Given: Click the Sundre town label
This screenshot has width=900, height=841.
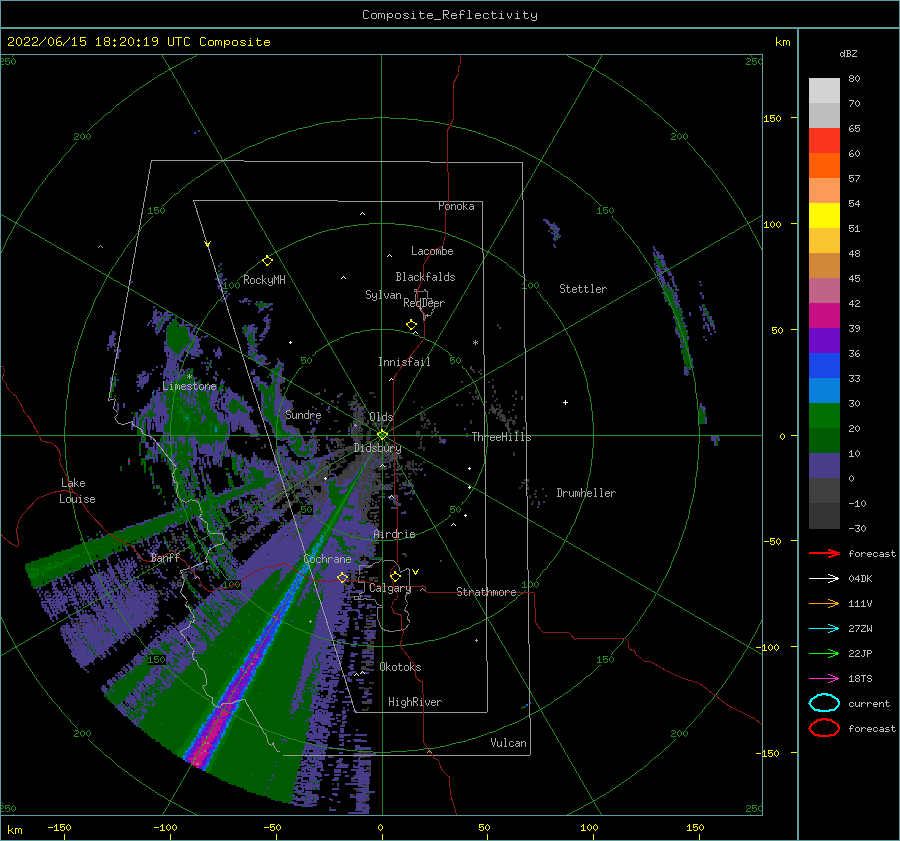Looking at the screenshot, I should point(304,415).
